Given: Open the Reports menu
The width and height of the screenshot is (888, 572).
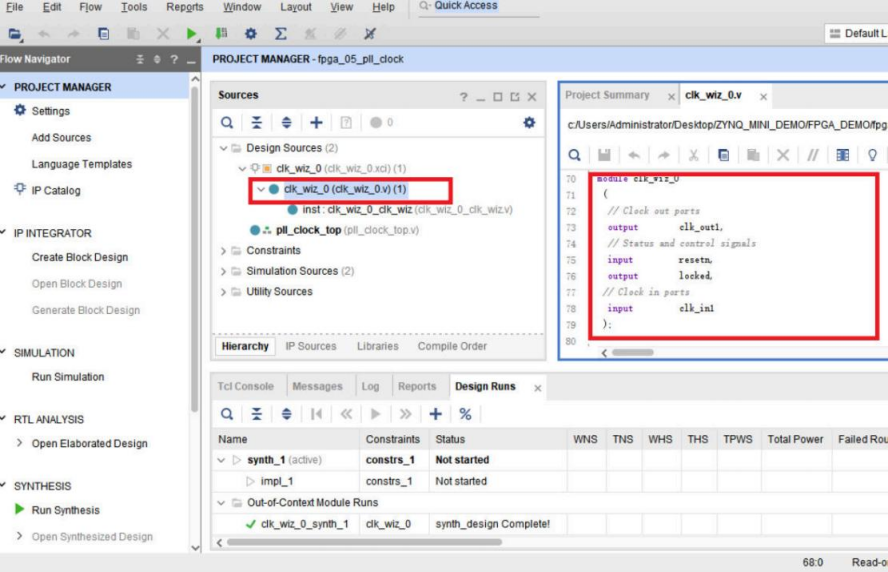Looking at the screenshot, I should pyautogui.click(x=184, y=7).
